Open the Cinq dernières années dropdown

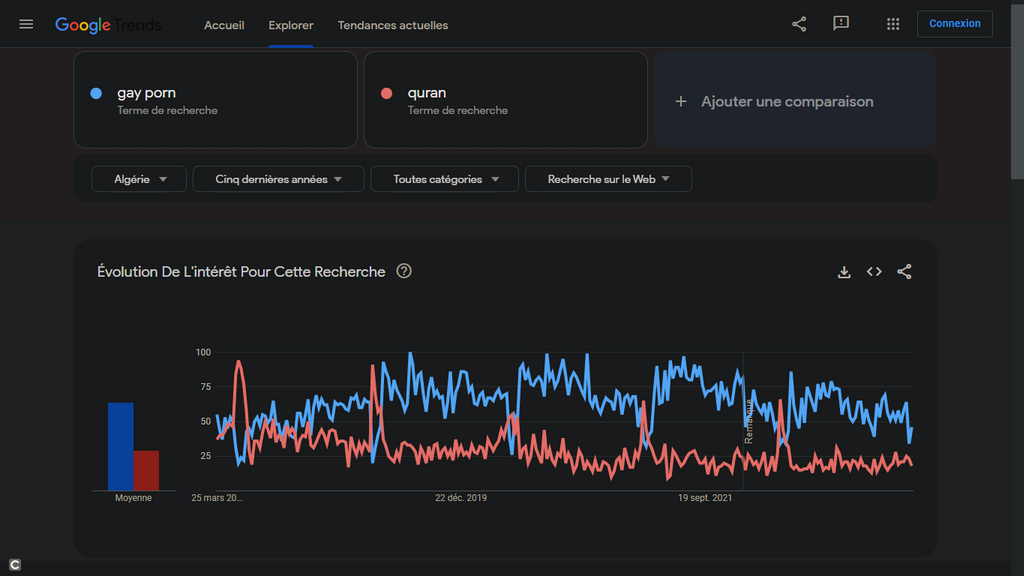click(278, 179)
